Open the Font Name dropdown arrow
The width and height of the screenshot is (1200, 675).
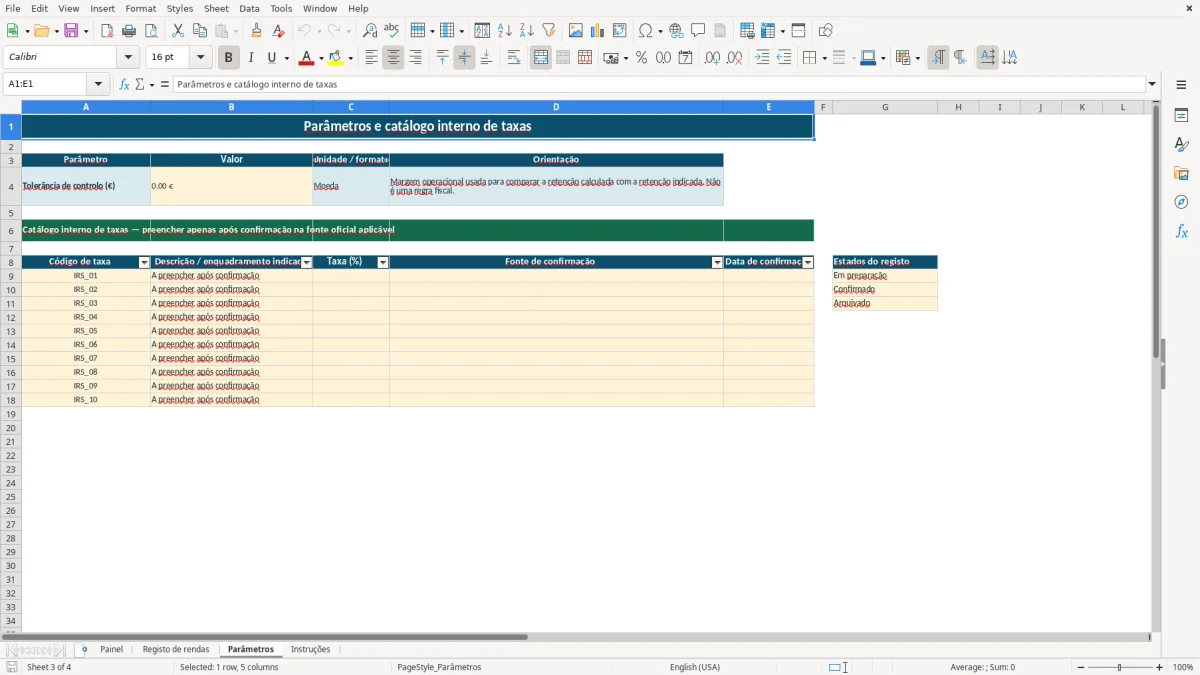point(128,58)
